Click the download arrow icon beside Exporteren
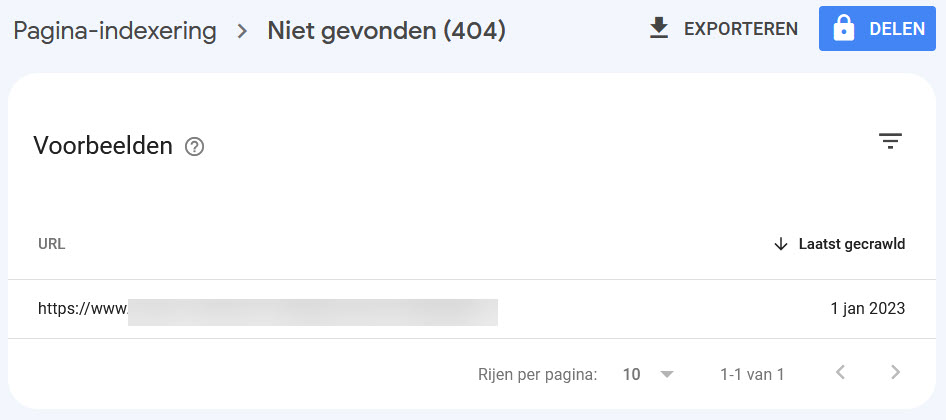The image size is (946, 420). [659, 28]
